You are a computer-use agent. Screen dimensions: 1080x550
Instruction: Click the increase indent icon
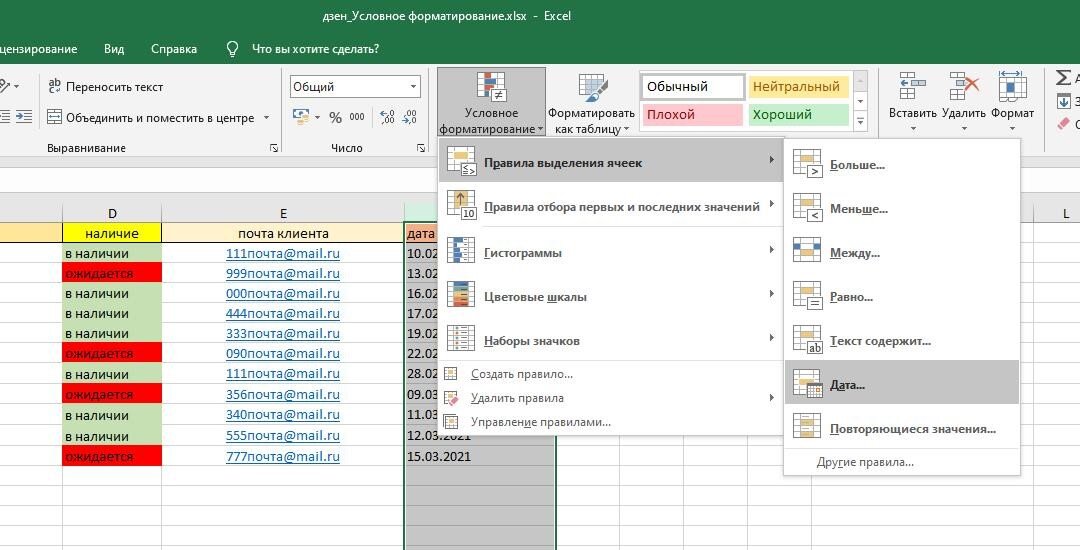click(x=24, y=116)
